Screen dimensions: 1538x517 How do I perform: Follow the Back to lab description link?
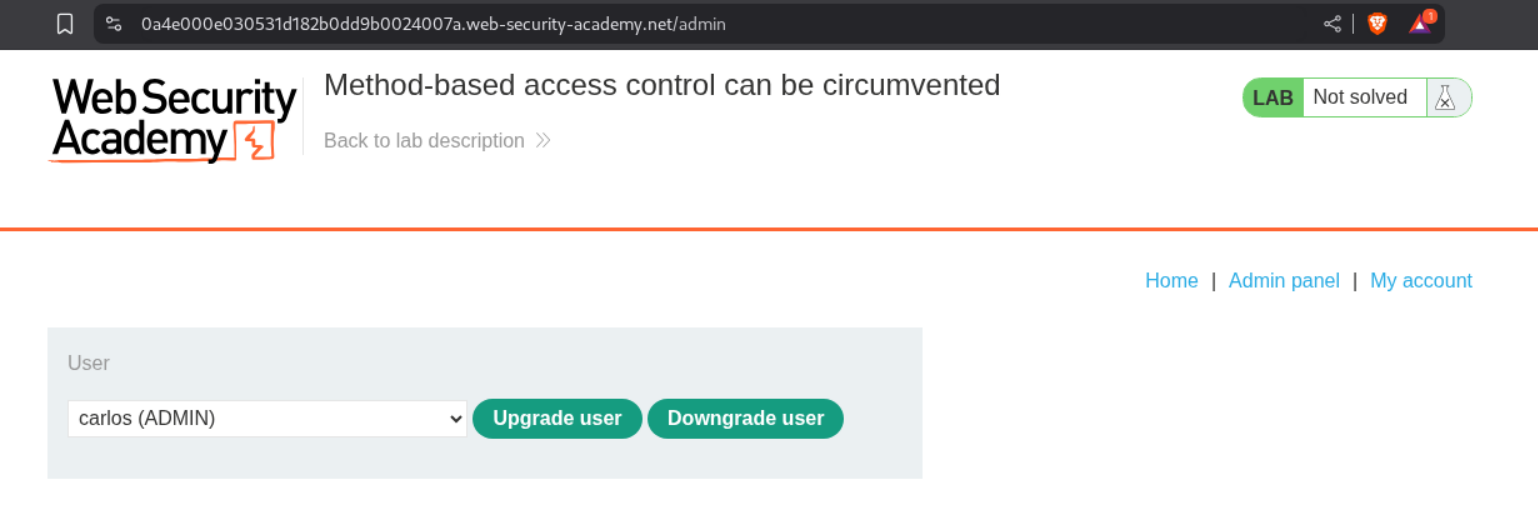coord(424,141)
